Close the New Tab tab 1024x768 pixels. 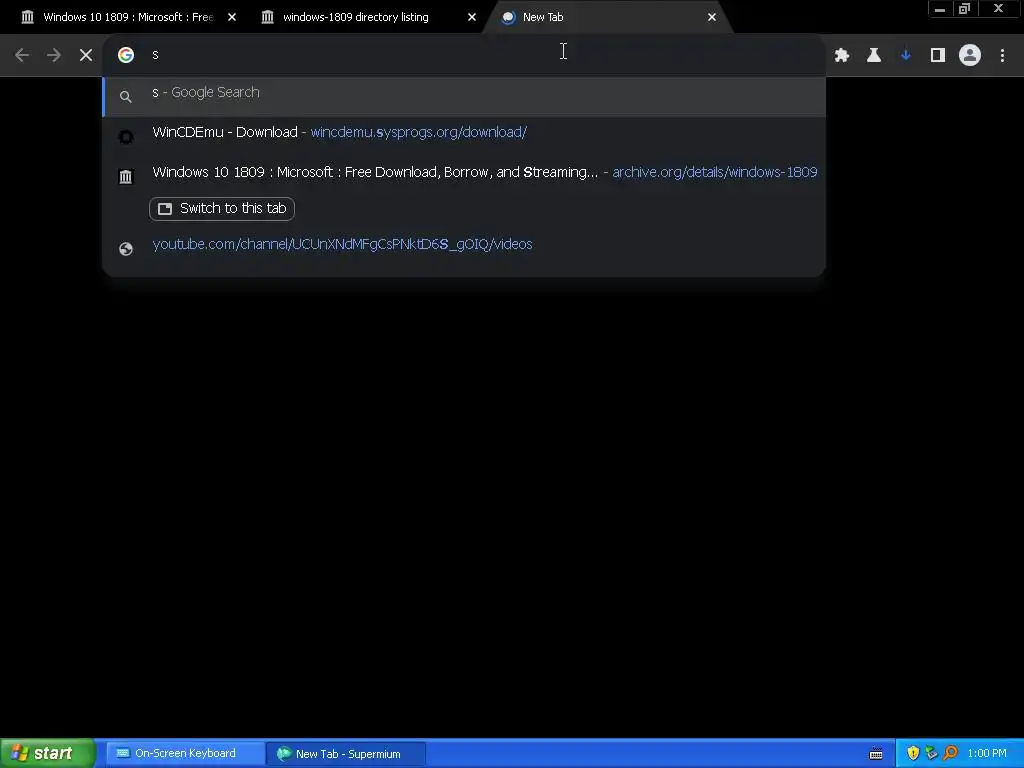coord(712,17)
